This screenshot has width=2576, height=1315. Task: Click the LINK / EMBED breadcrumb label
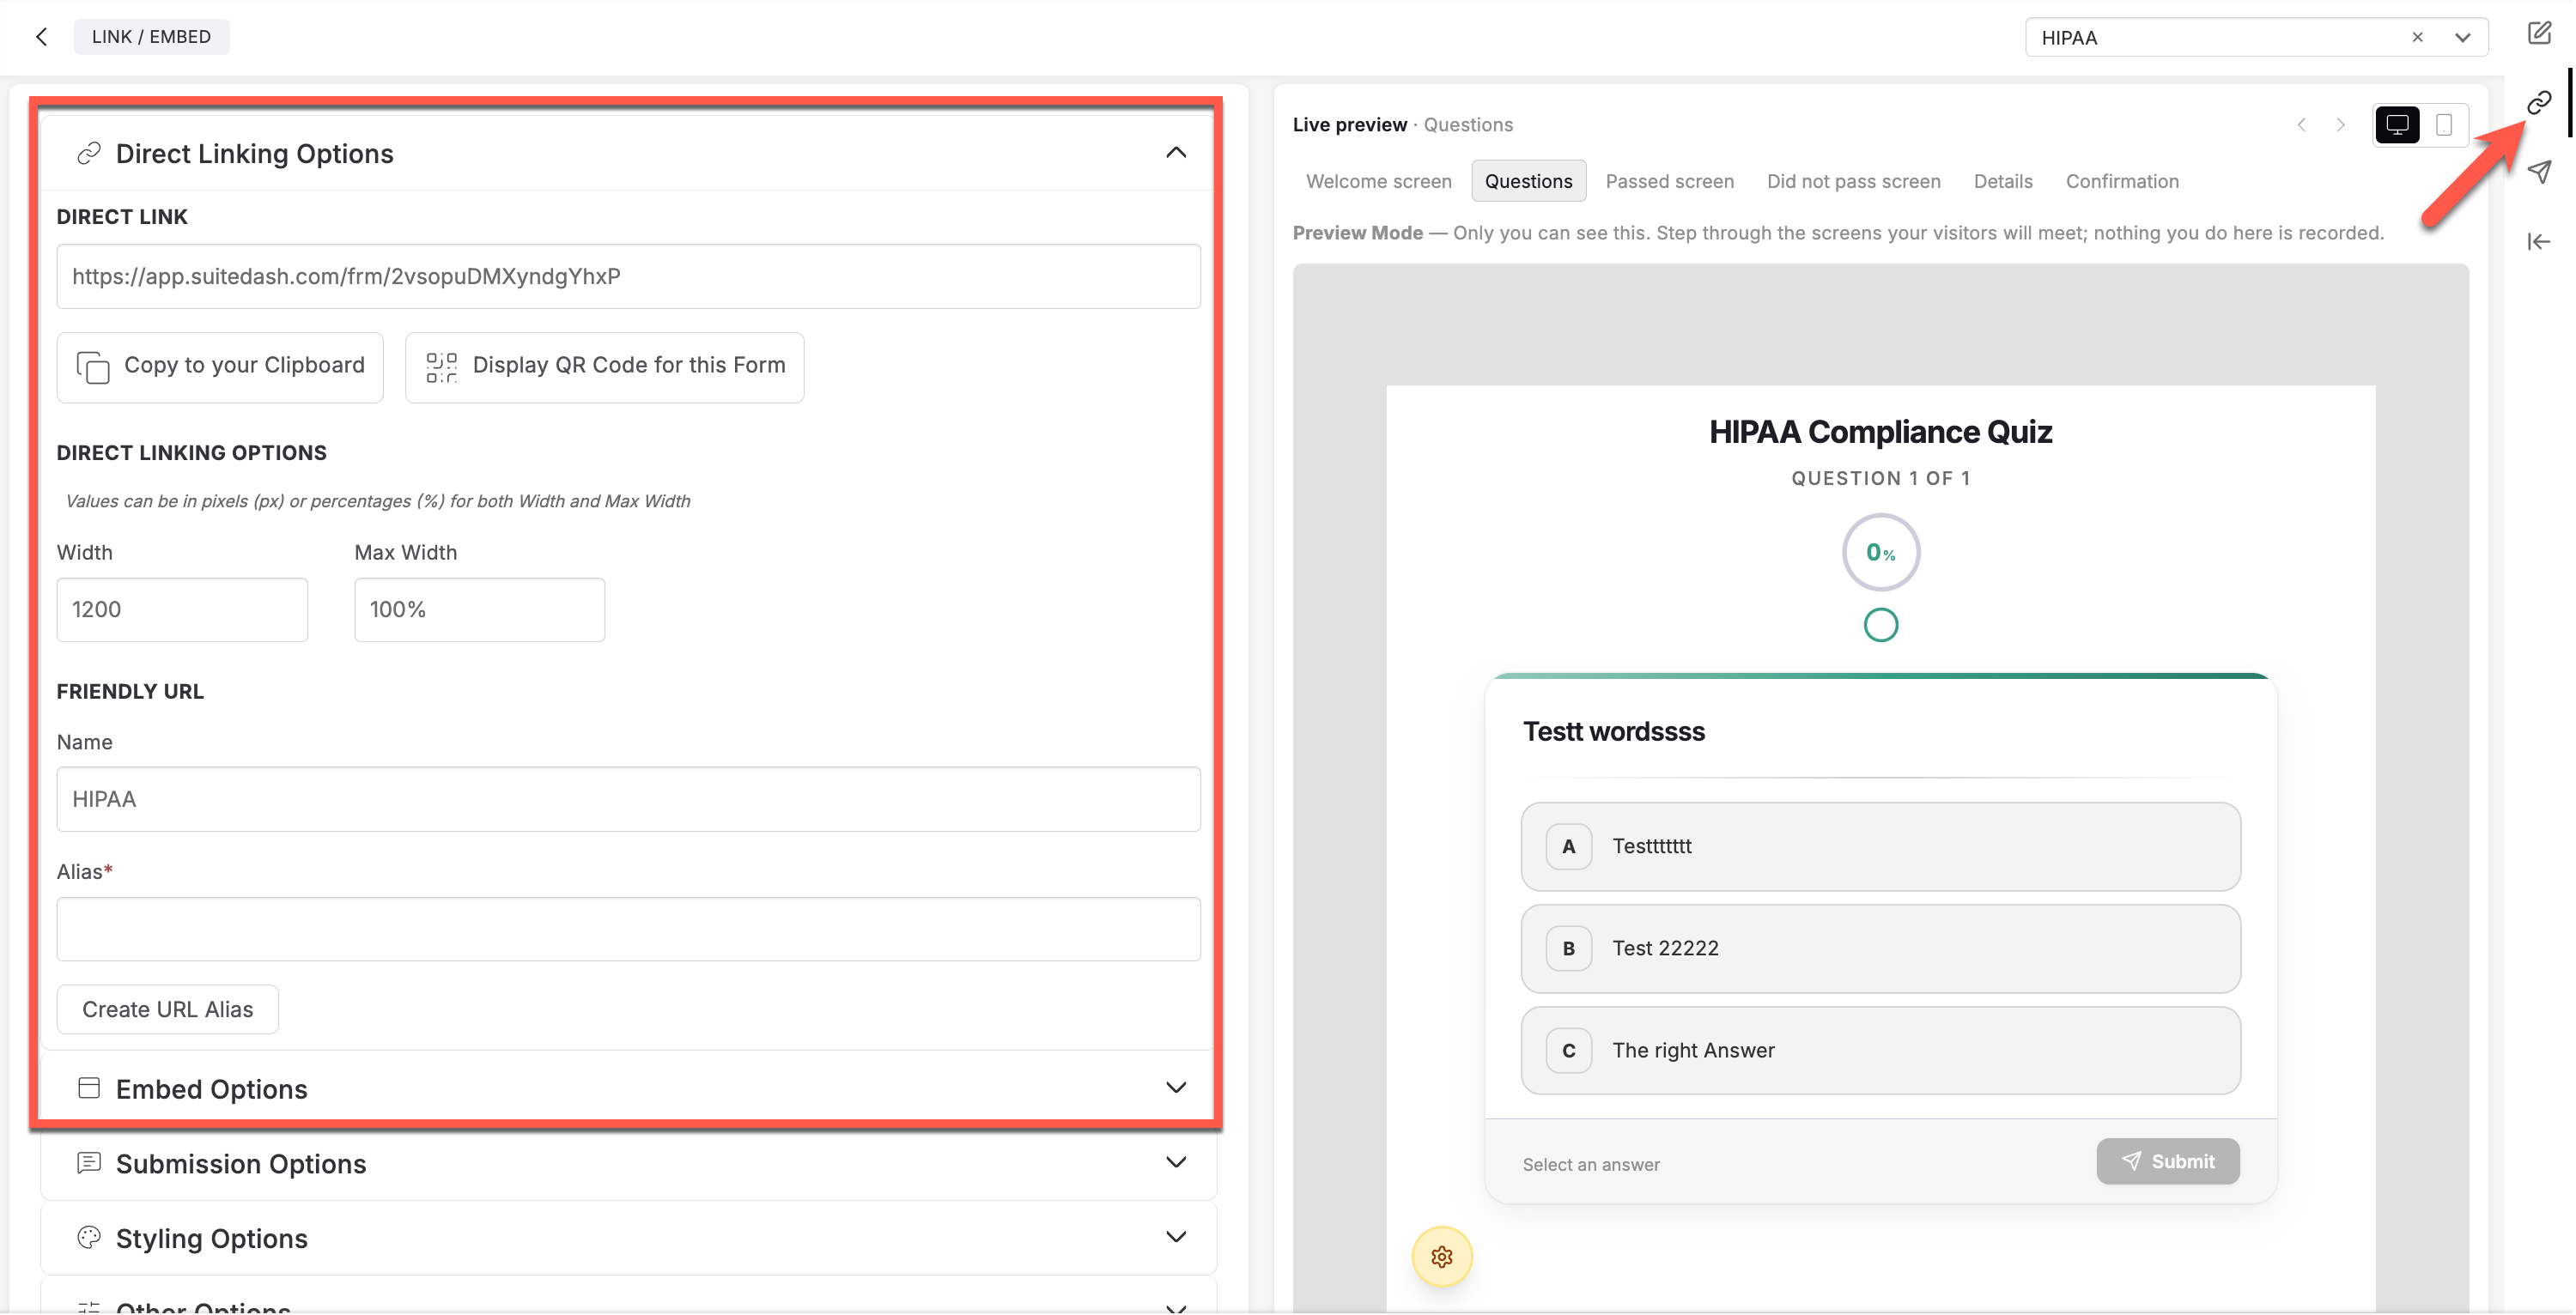click(x=151, y=37)
